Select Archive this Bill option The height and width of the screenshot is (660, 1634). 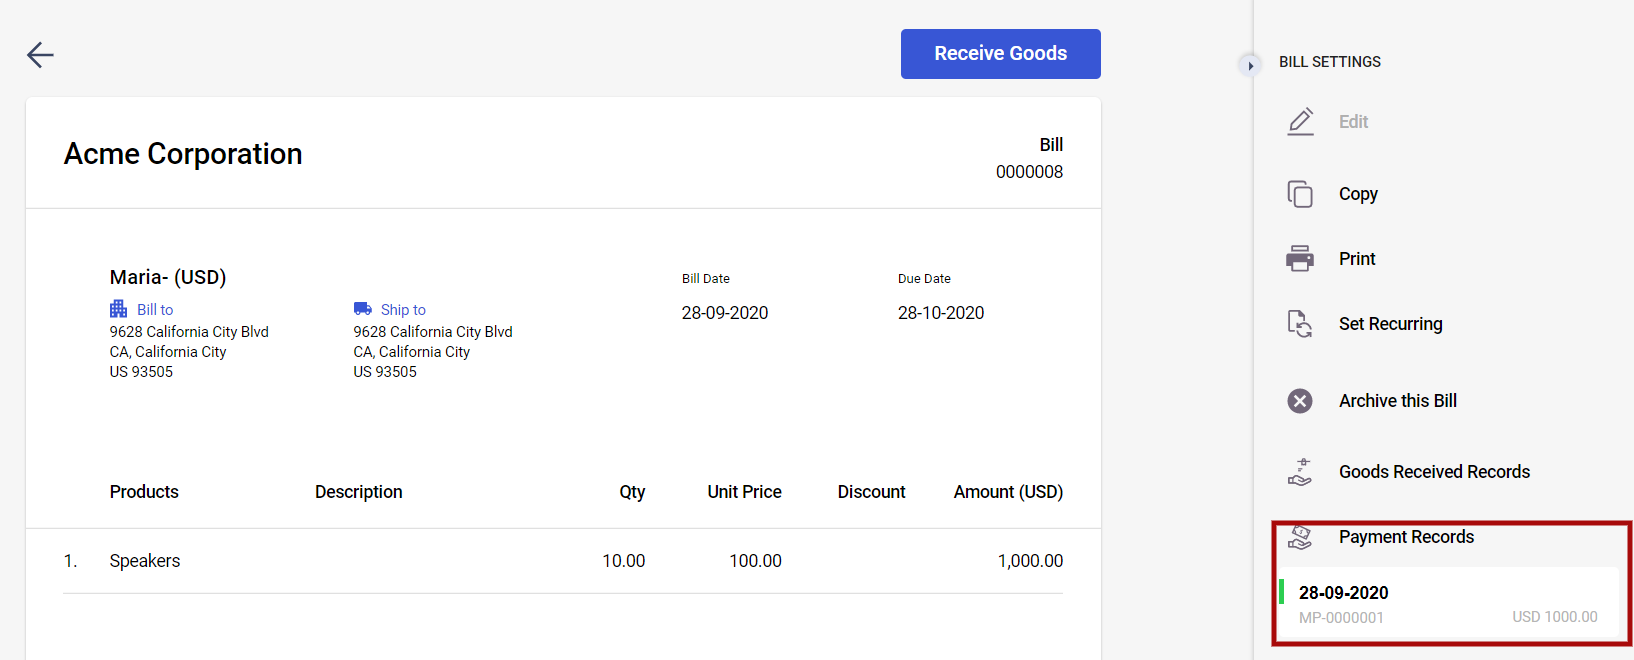click(x=1397, y=401)
